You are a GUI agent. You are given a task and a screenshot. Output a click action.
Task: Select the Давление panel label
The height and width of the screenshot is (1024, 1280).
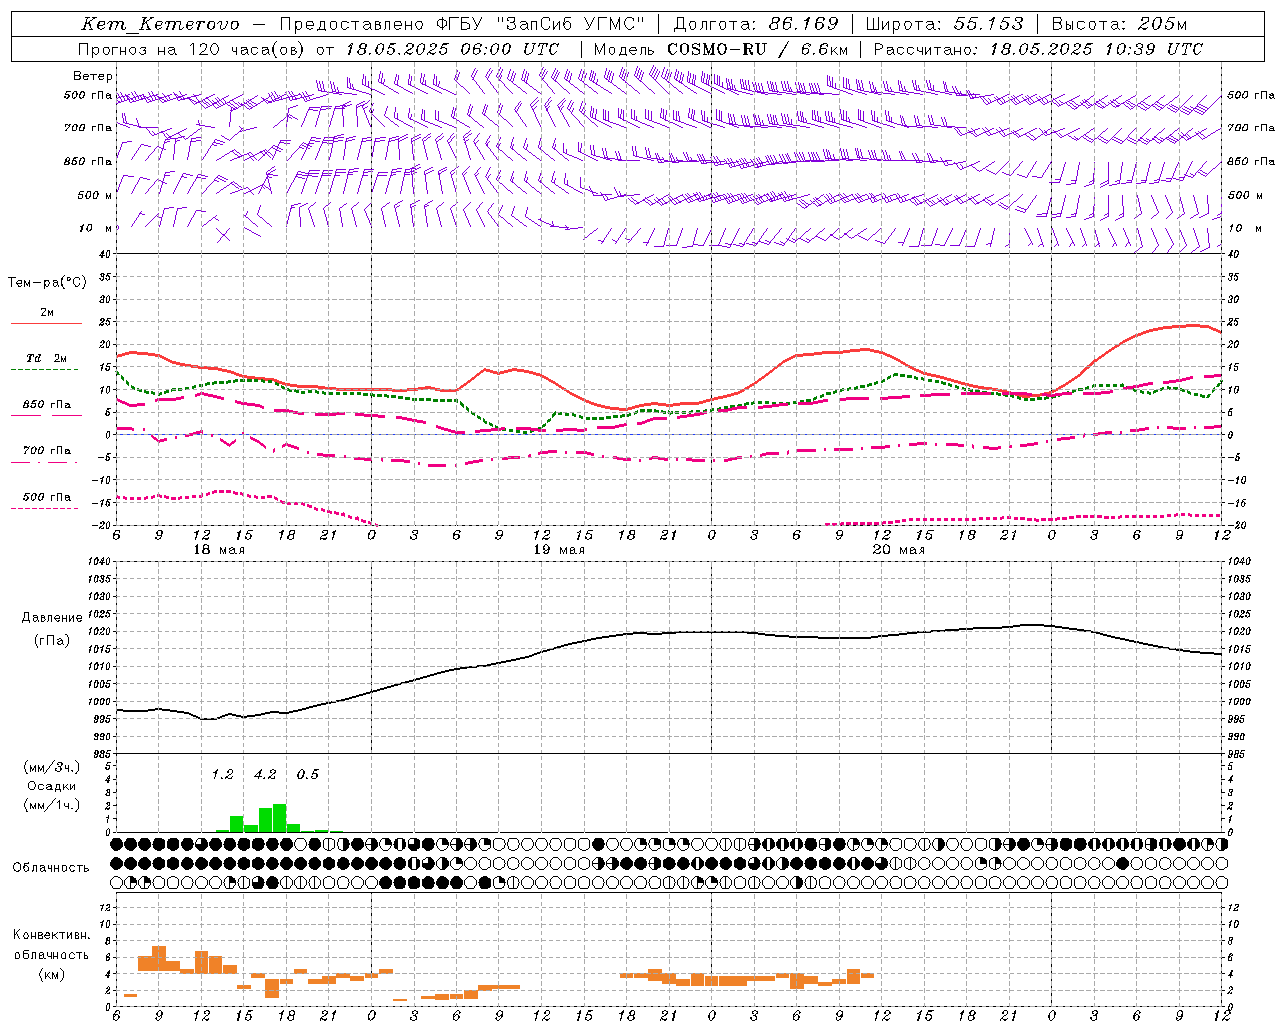pos(52,618)
